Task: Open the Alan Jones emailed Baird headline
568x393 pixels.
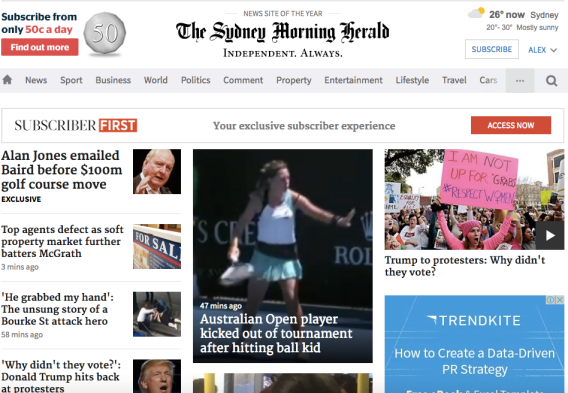Action: pyautogui.click(x=62, y=170)
